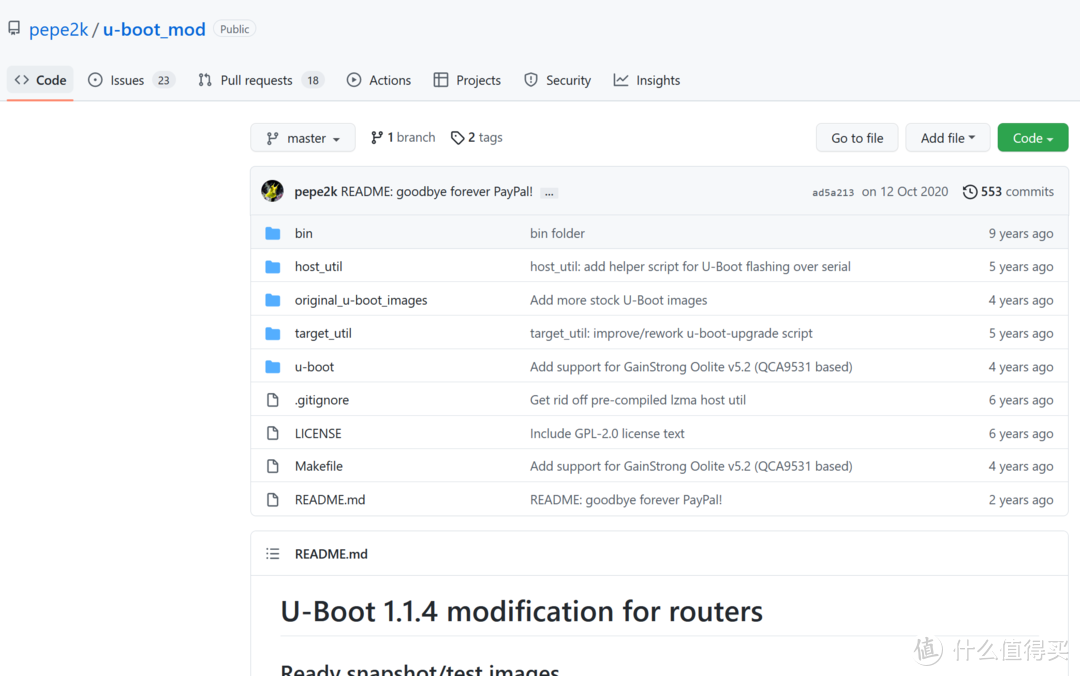Open the green Code dropdown button

click(x=1032, y=138)
